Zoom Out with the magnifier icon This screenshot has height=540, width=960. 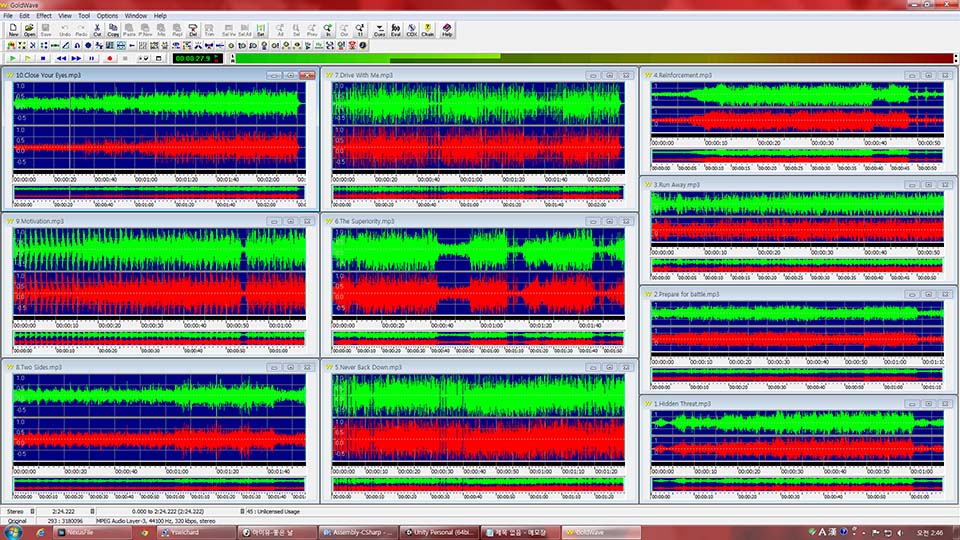[x=343, y=30]
